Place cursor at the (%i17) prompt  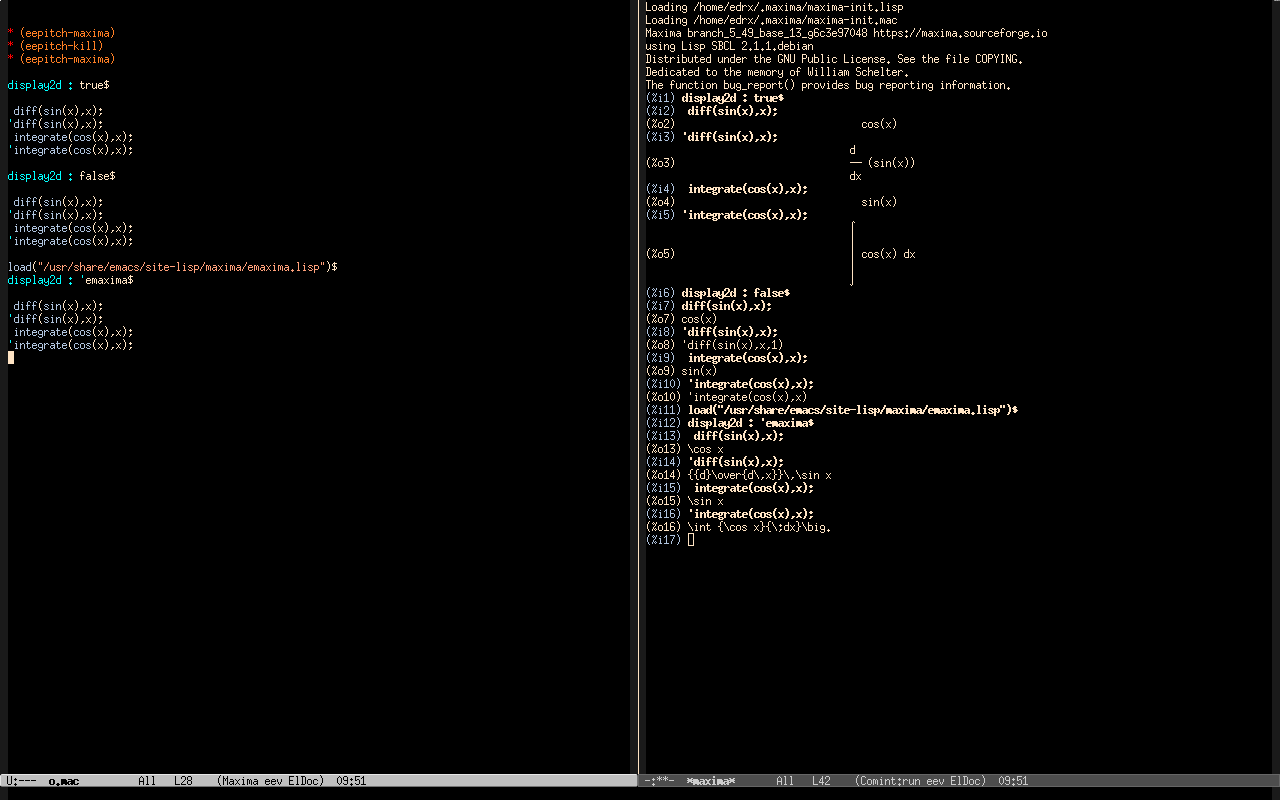tap(691, 540)
